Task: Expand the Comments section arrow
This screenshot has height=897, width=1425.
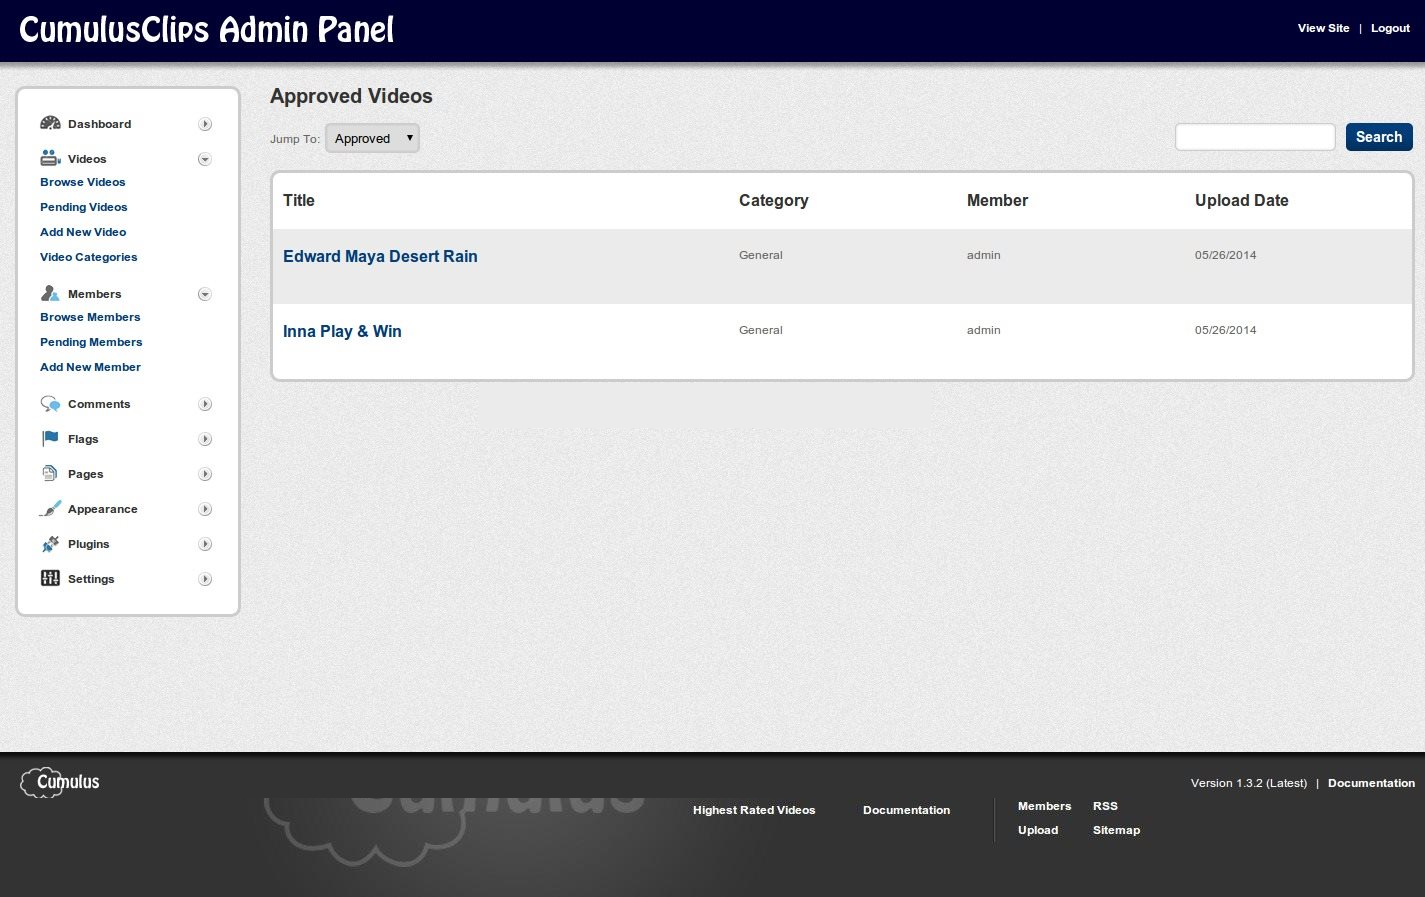Action: coord(205,404)
